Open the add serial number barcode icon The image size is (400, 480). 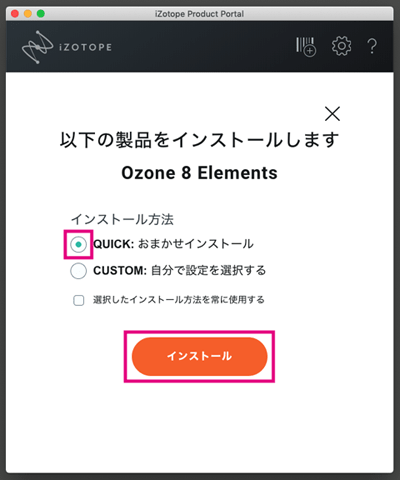[306, 47]
